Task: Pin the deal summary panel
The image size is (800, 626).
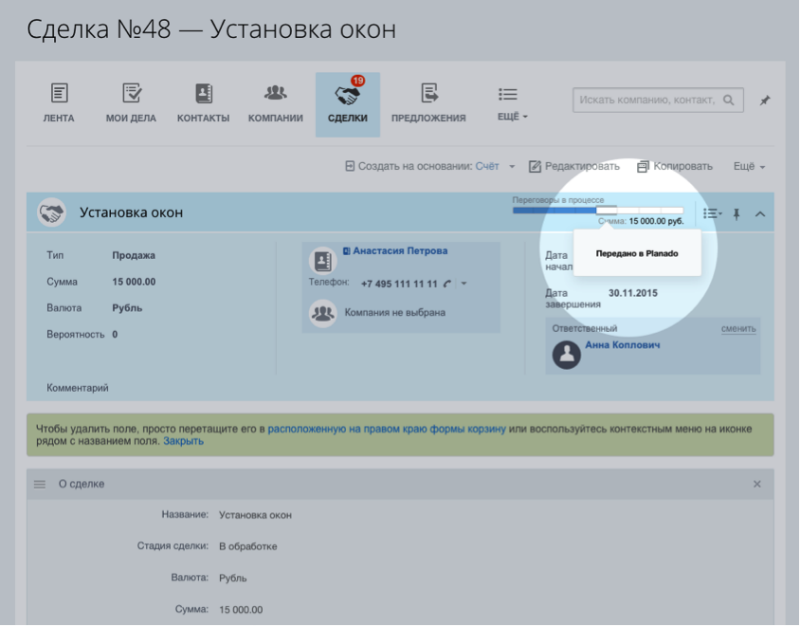Action: point(736,214)
